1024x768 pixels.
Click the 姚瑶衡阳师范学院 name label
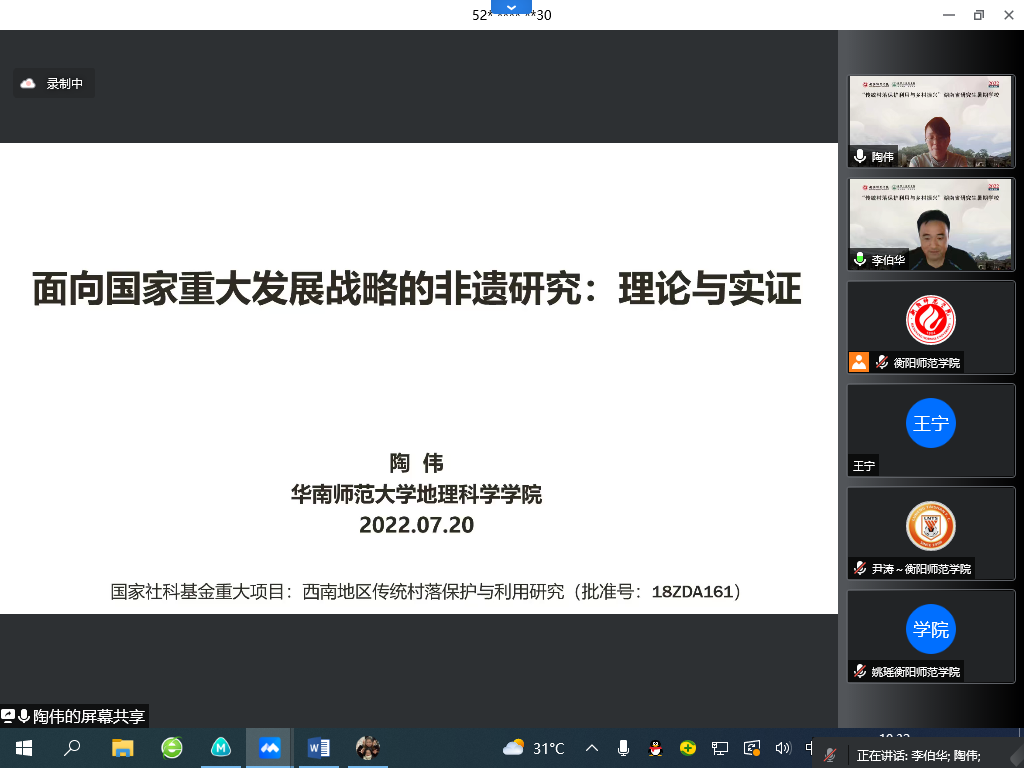tap(916, 671)
